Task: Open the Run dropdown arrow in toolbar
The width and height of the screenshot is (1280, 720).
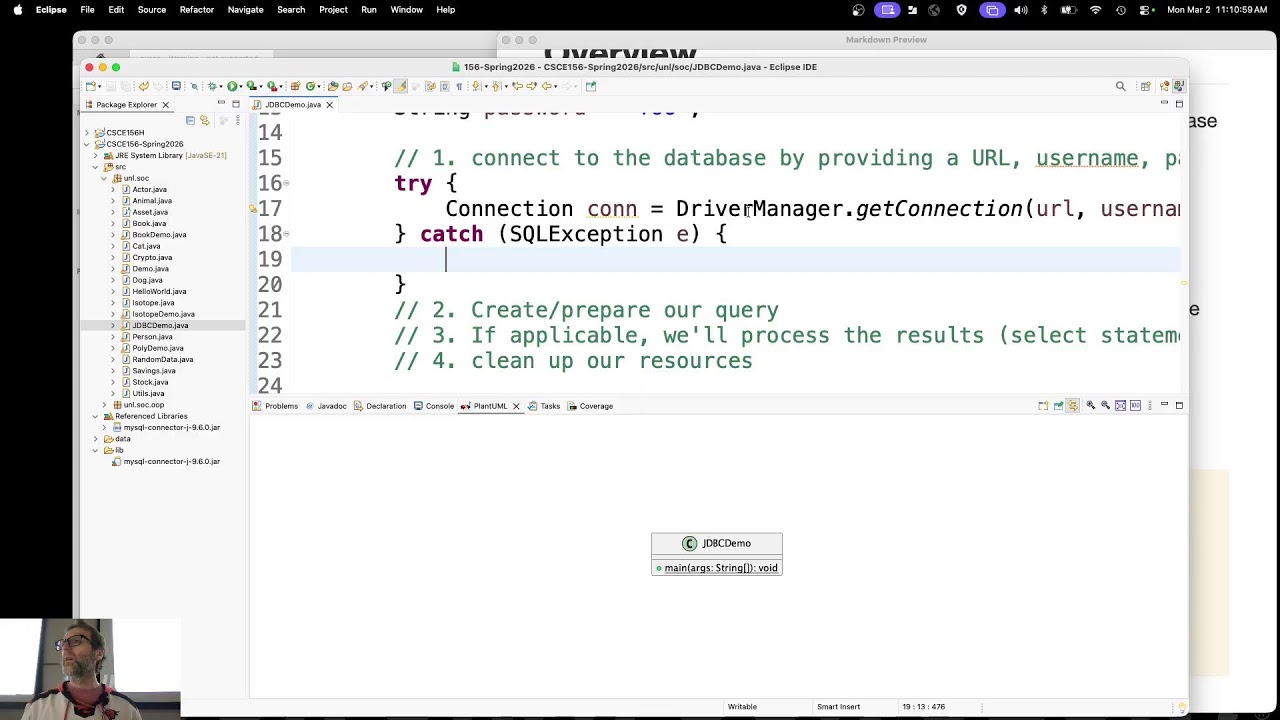Action: 241,87
